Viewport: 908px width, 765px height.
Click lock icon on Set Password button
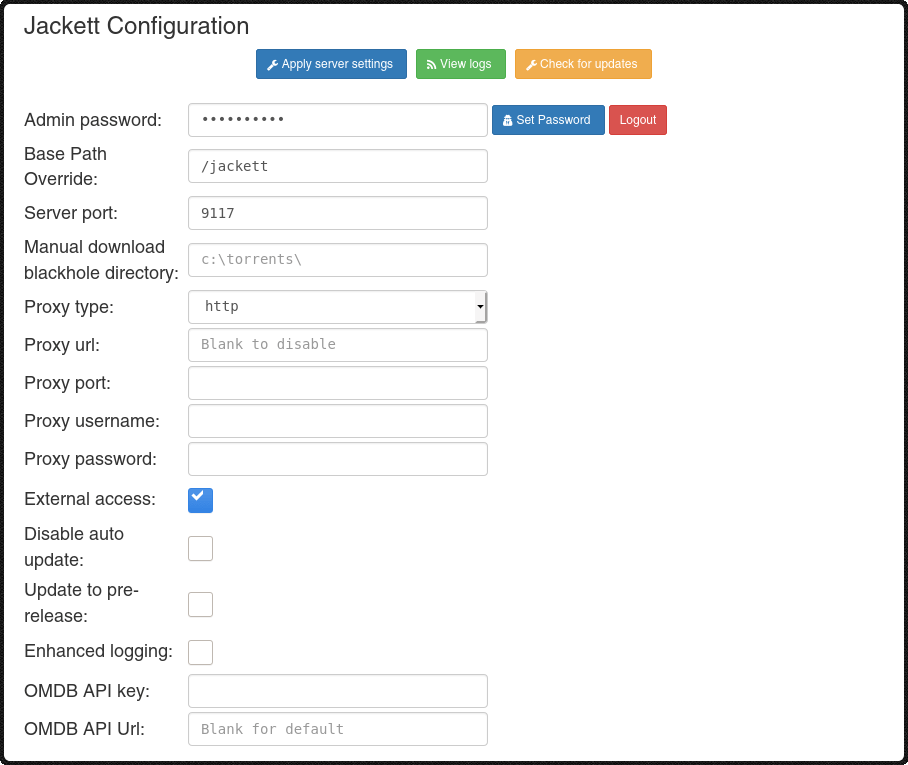click(508, 120)
